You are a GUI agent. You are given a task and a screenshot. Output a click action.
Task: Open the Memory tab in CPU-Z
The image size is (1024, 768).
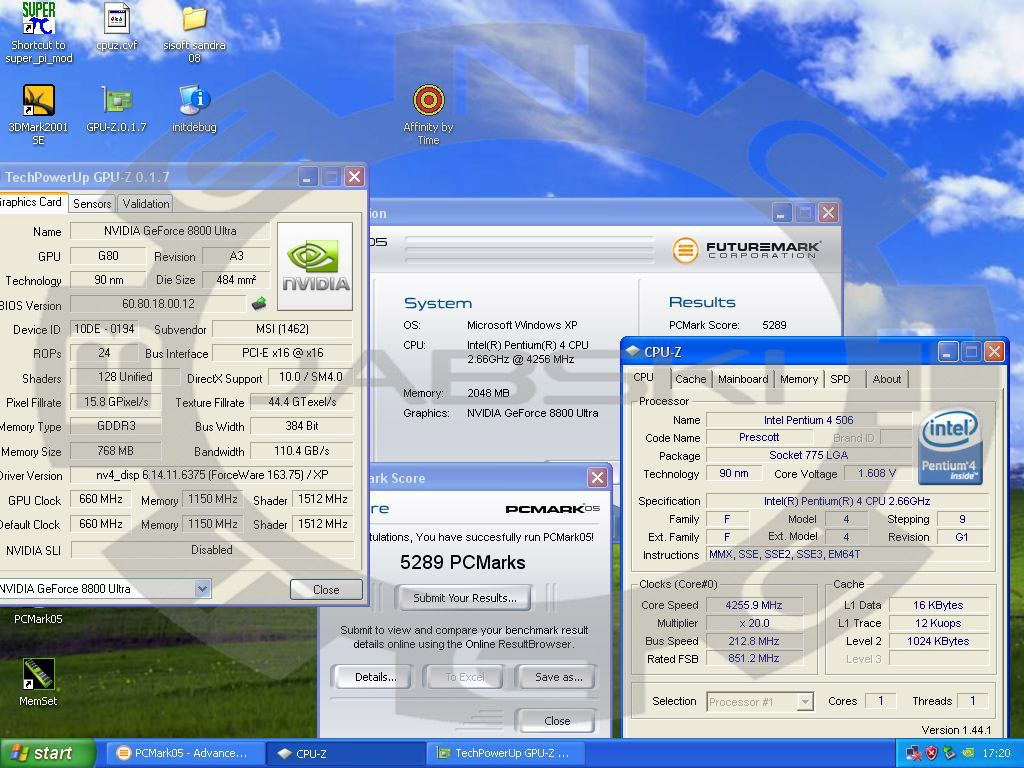point(799,379)
